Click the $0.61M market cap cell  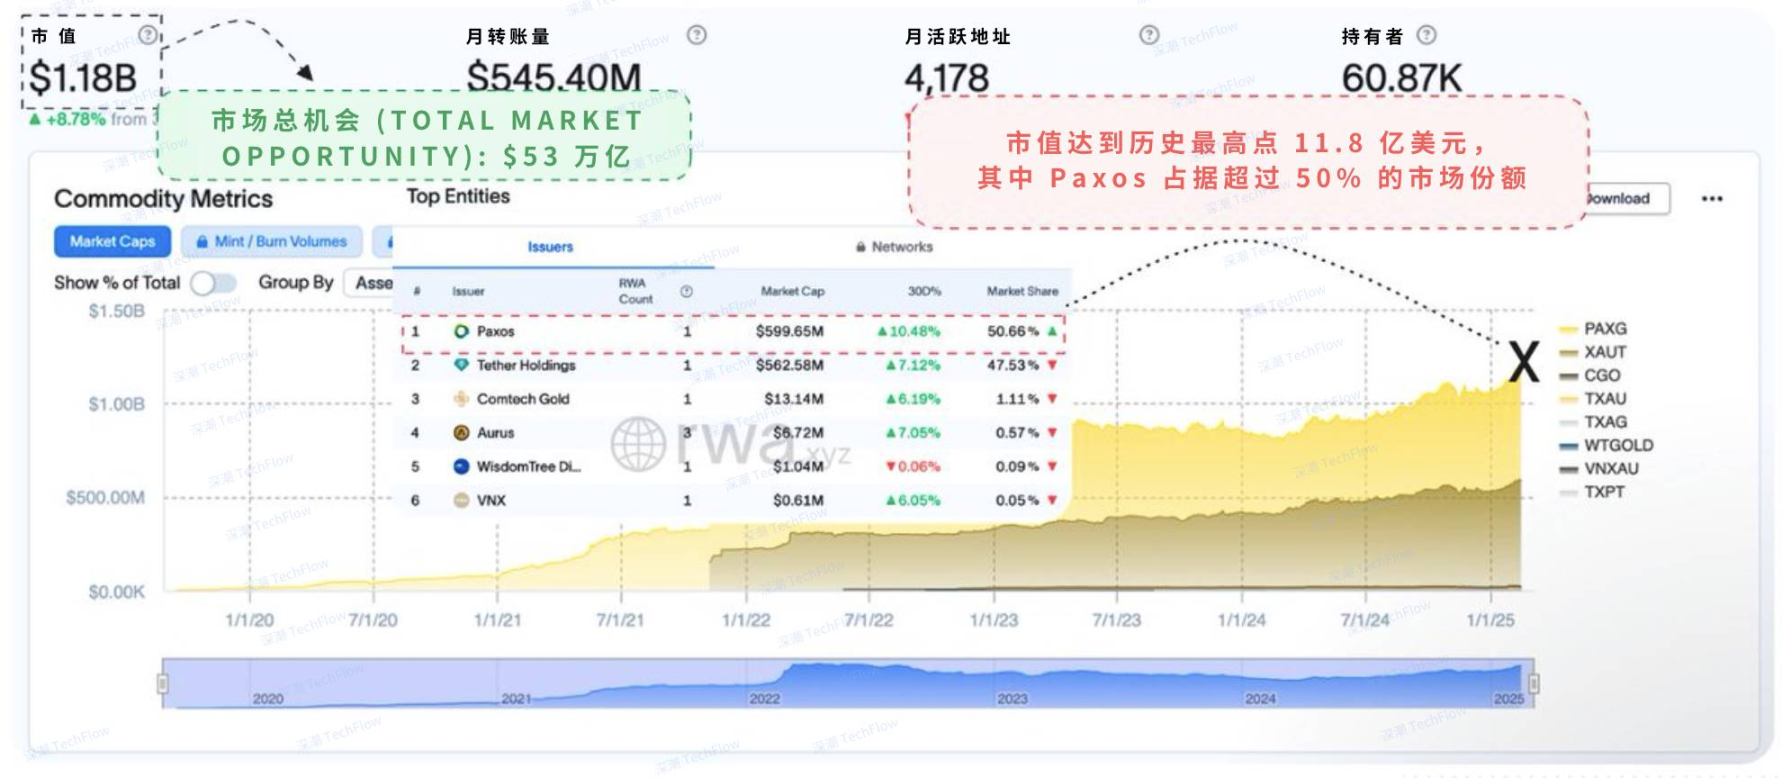click(x=798, y=500)
